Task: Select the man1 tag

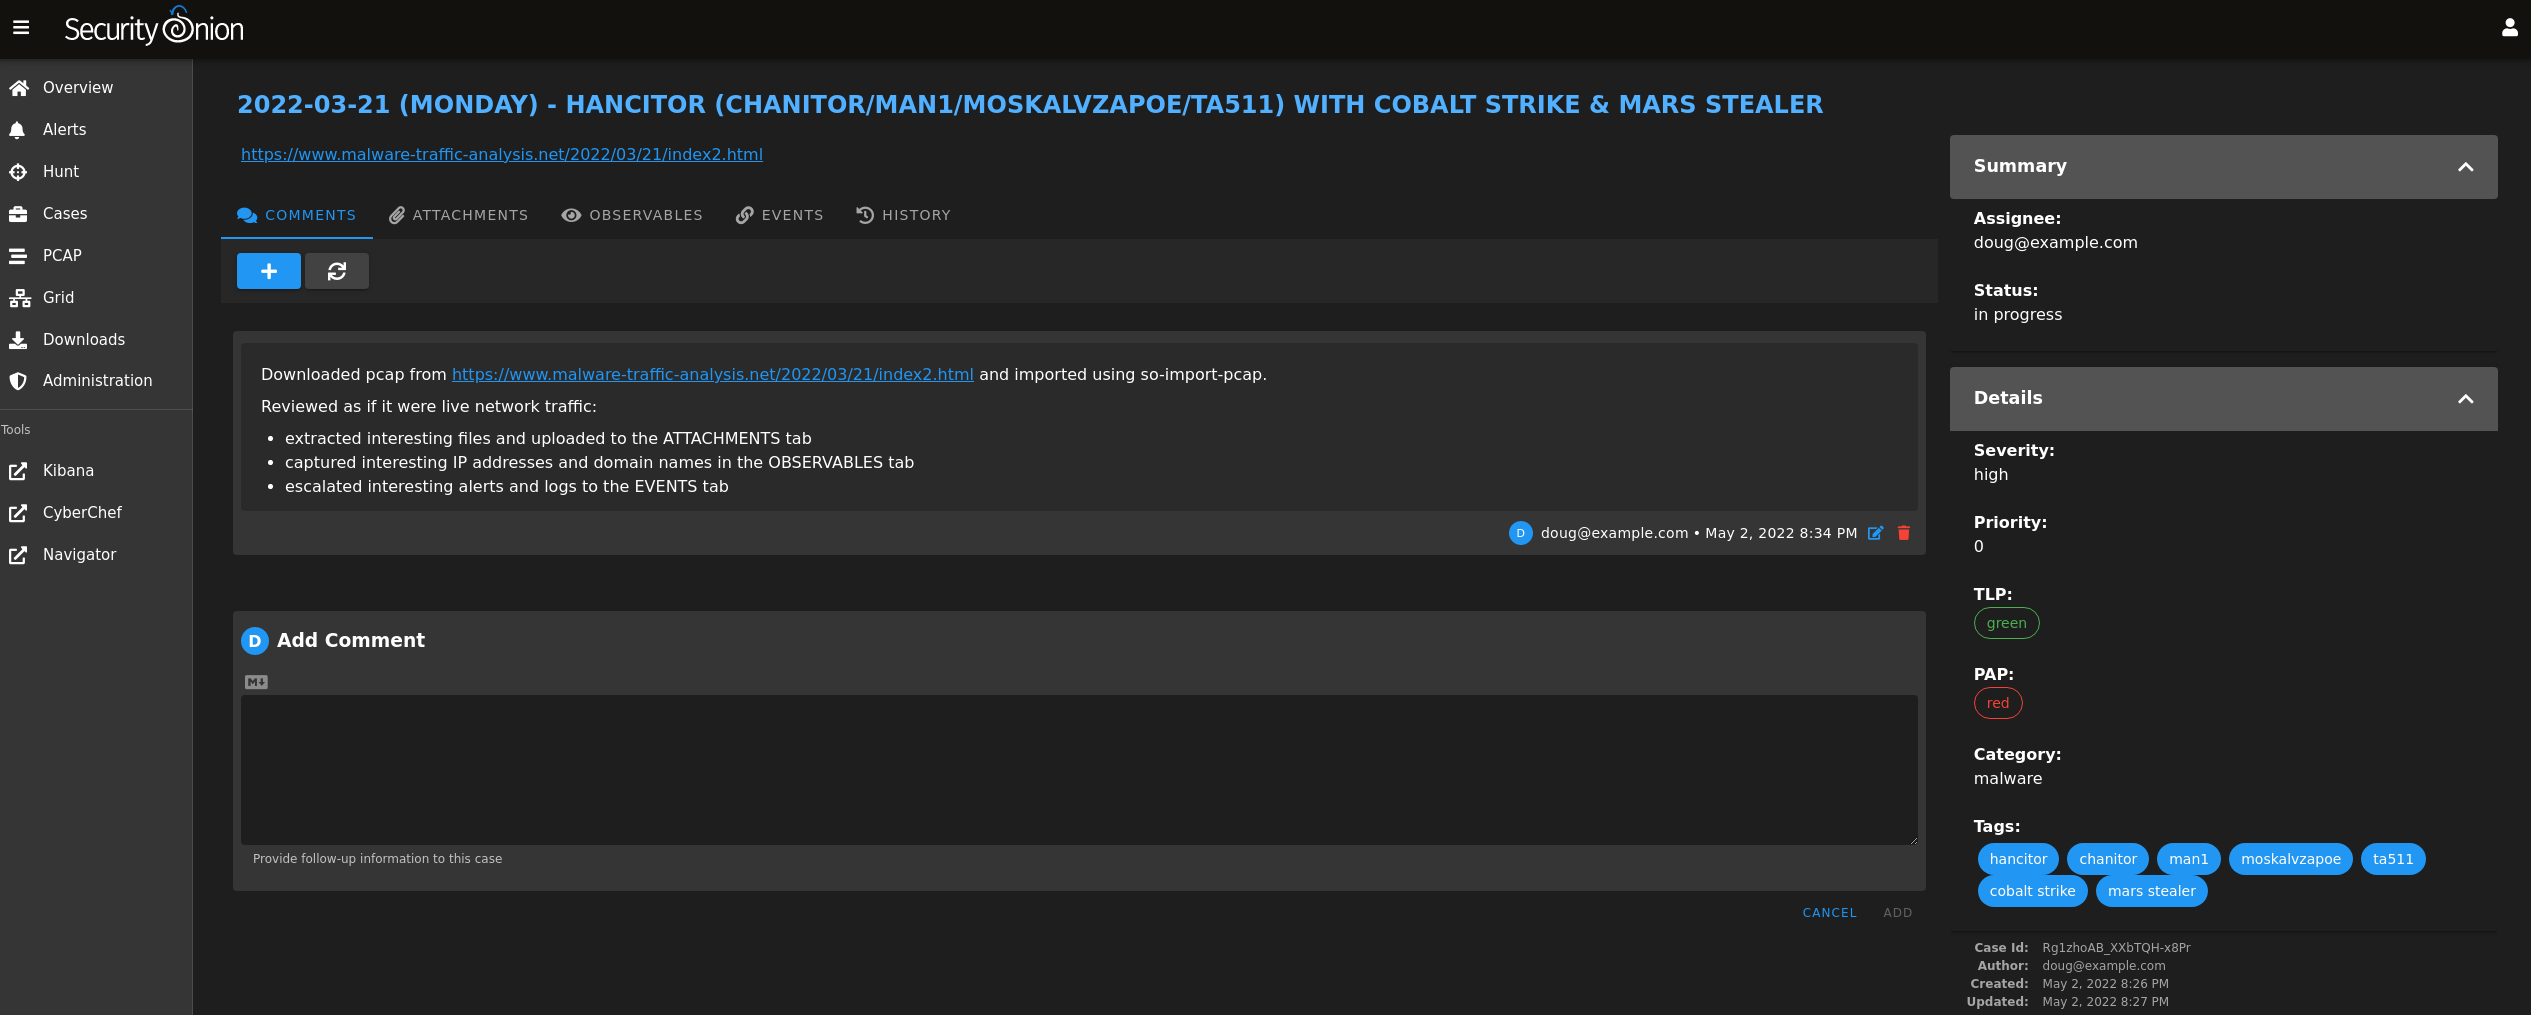Action: point(2189,859)
